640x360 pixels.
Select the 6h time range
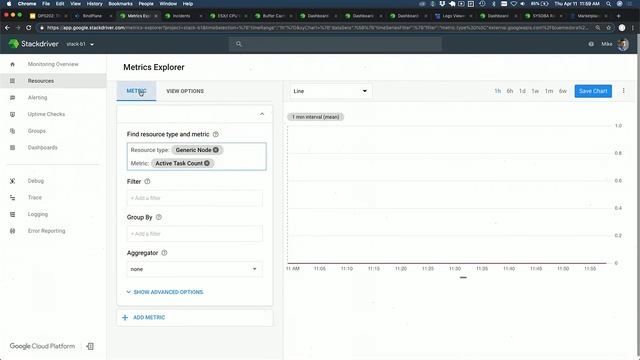[x=510, y=91]
